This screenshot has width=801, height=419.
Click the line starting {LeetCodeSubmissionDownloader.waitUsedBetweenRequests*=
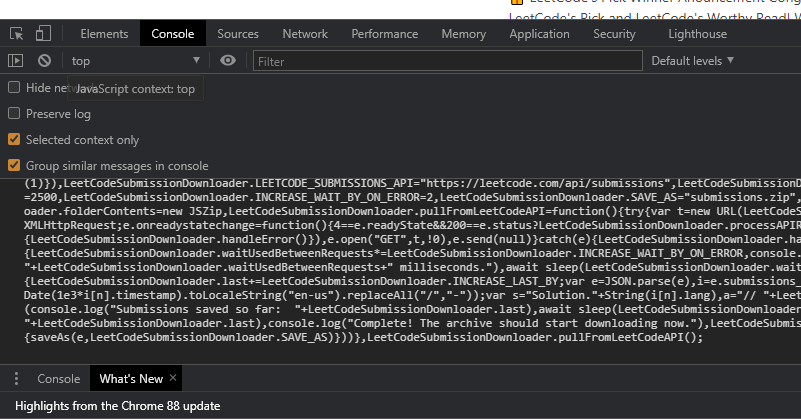pos(412,253)
